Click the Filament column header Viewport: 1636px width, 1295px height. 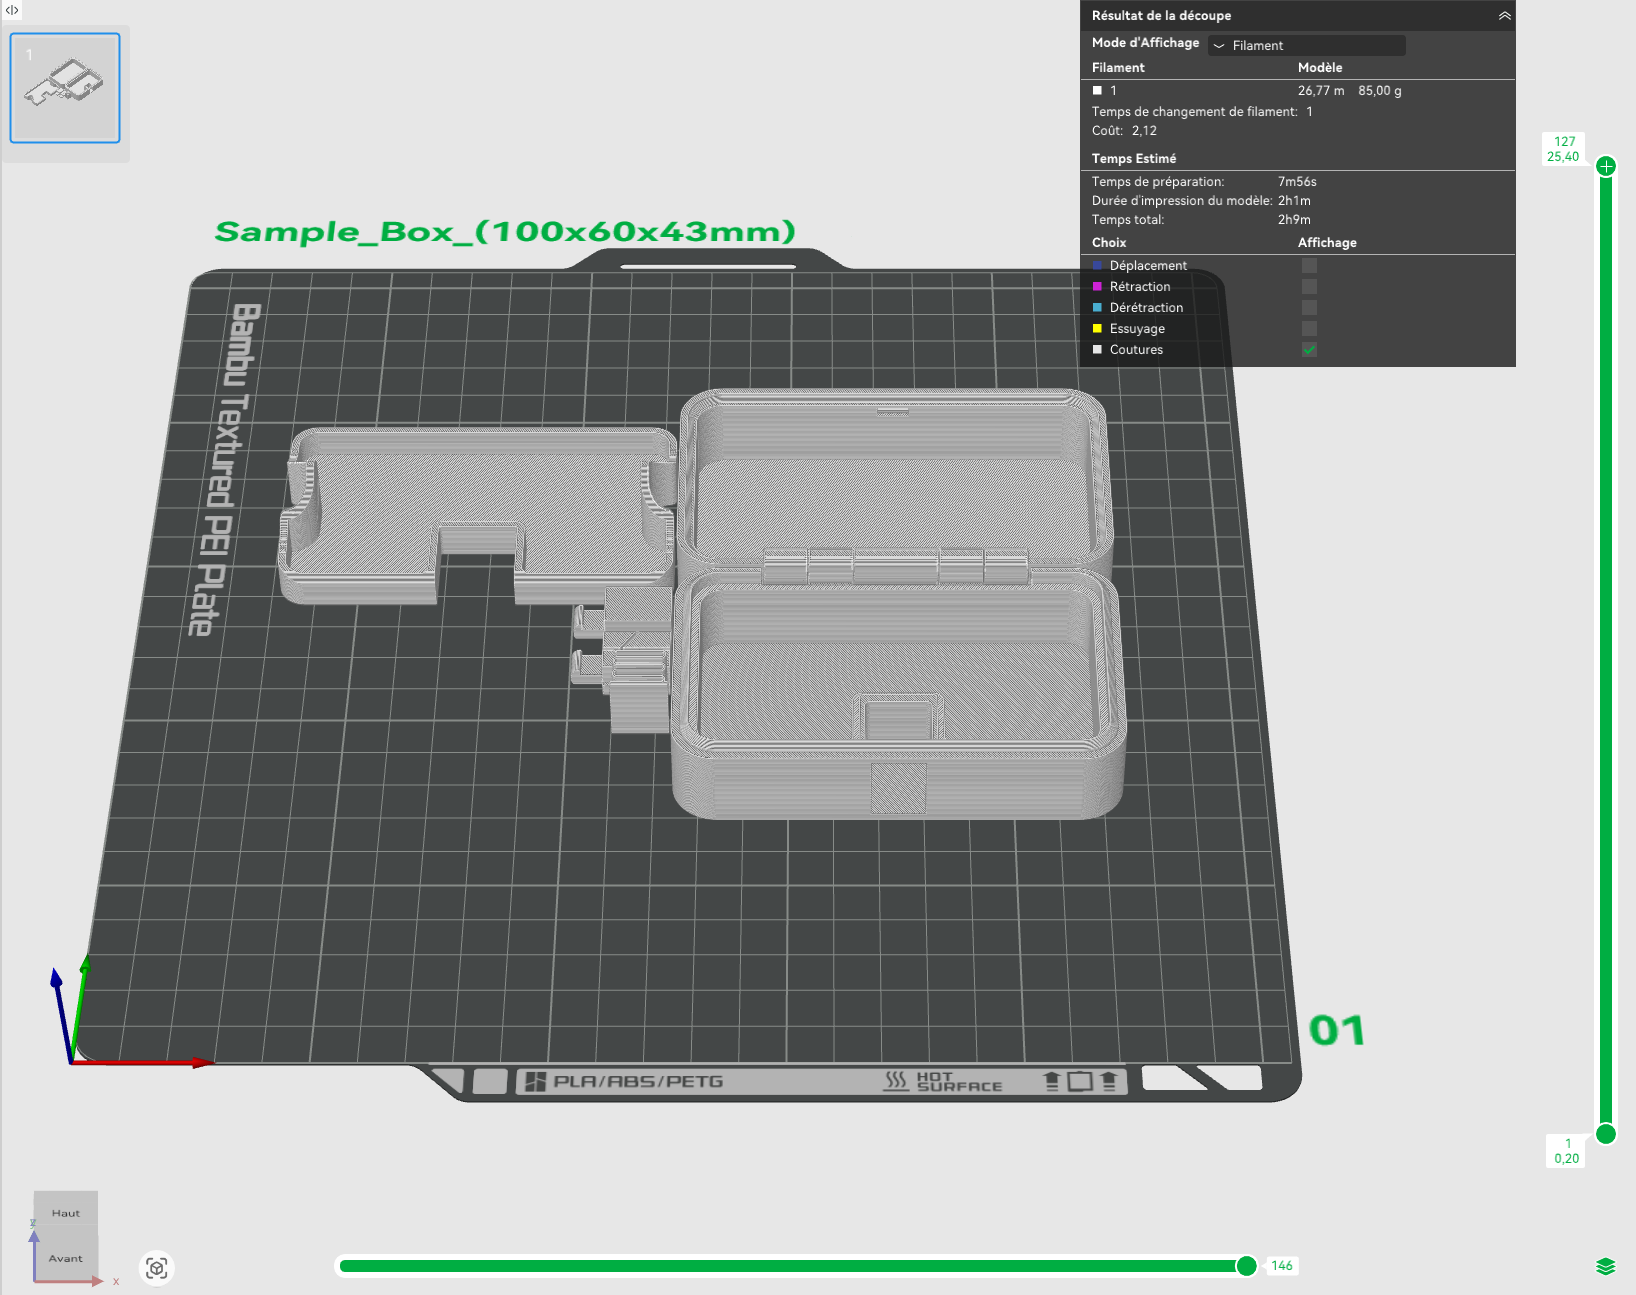coord(1118,68)
